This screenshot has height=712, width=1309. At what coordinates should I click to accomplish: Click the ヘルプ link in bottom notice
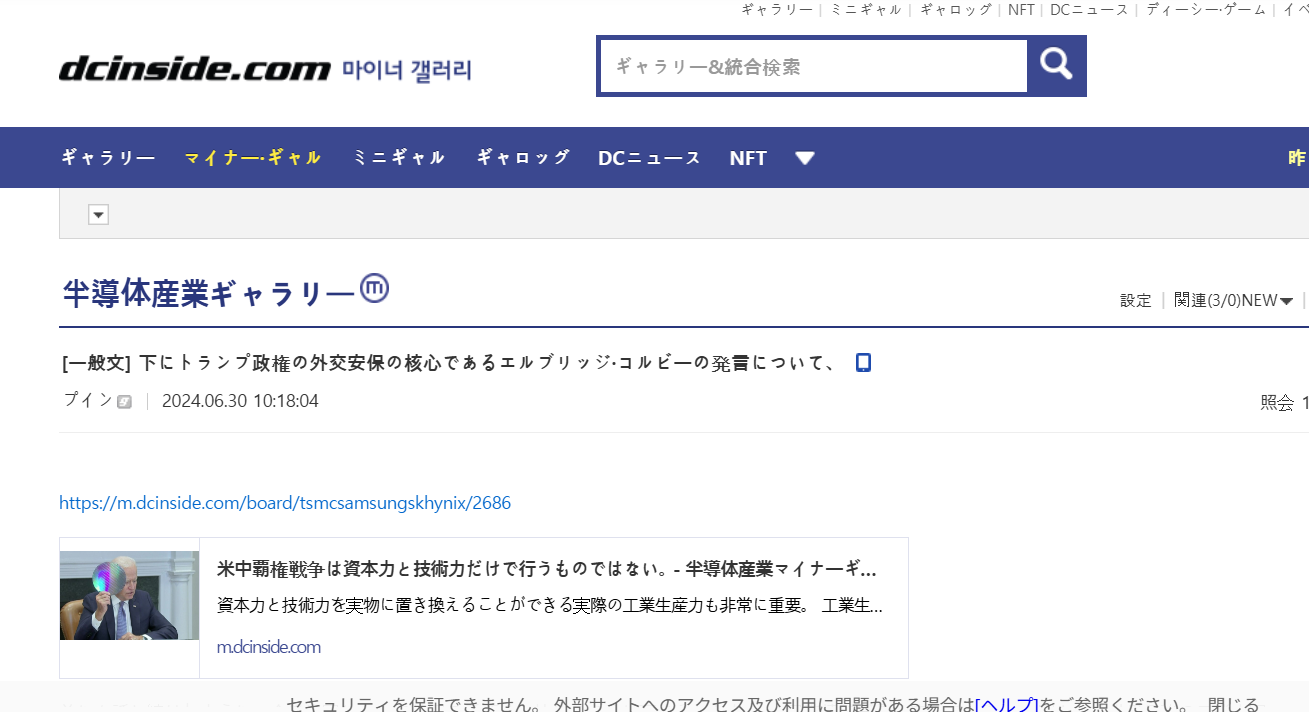coord(1006,704)
